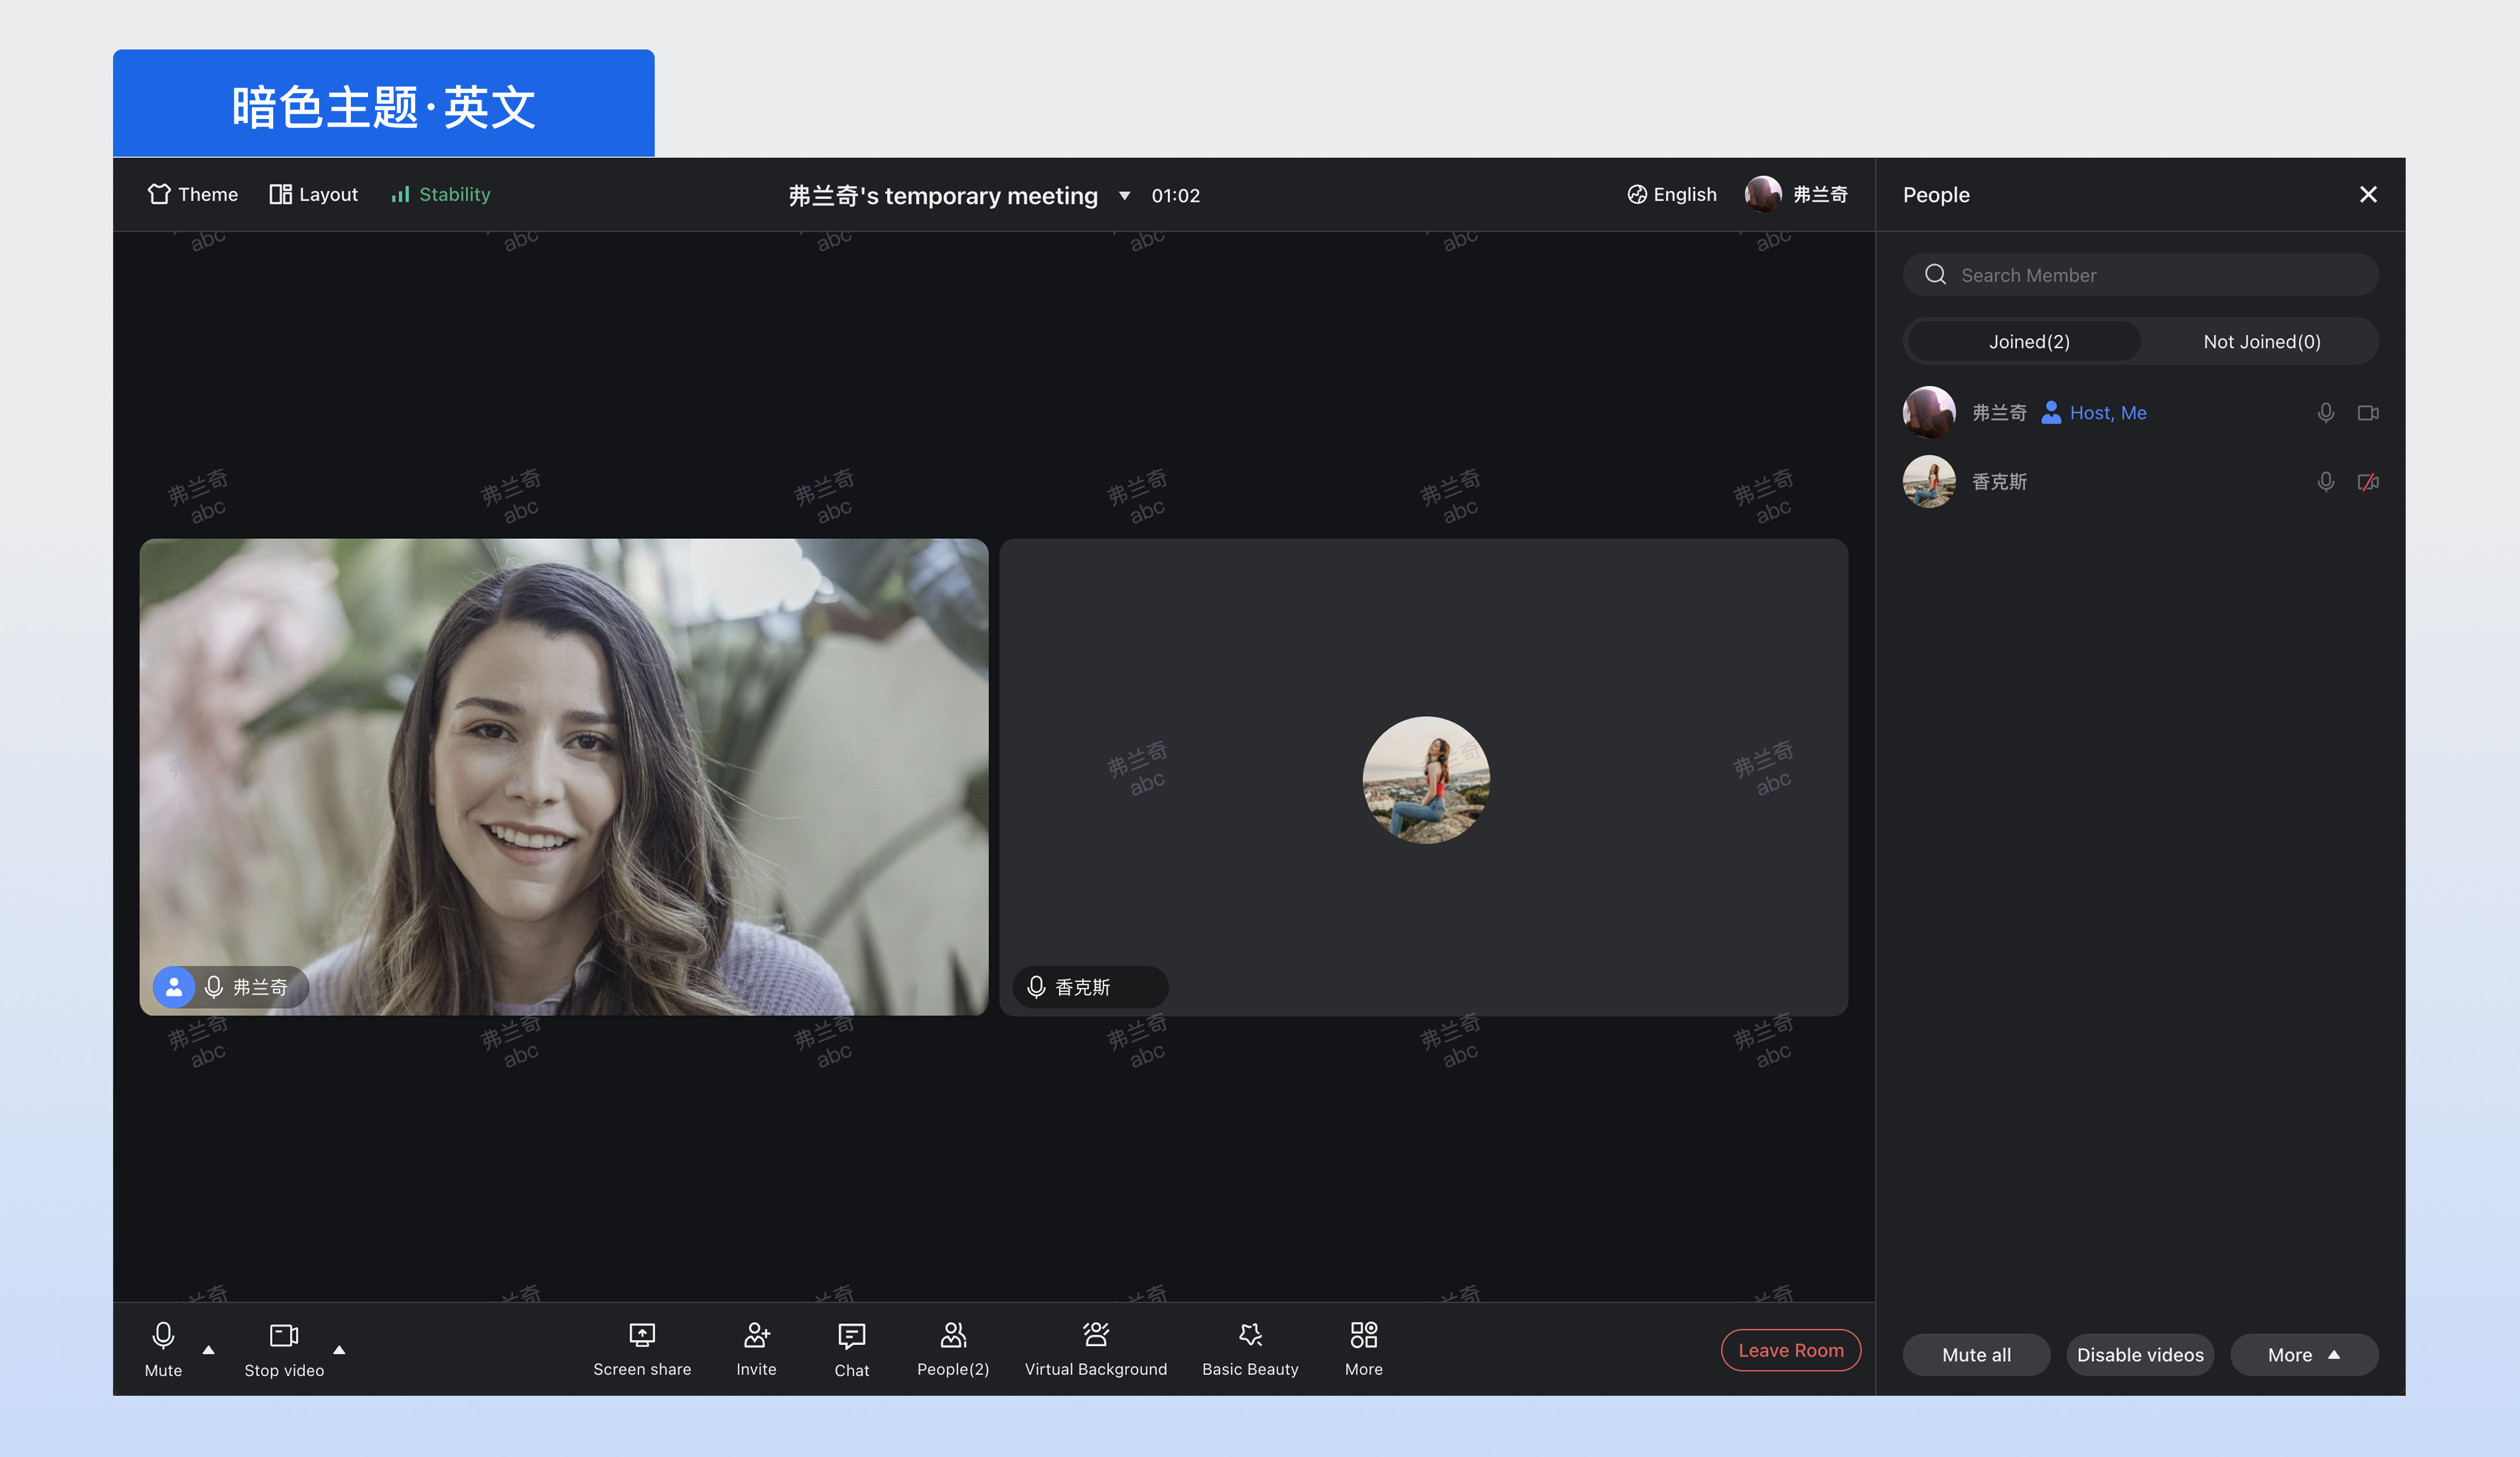Open the Theme switcher

point(193,194)
